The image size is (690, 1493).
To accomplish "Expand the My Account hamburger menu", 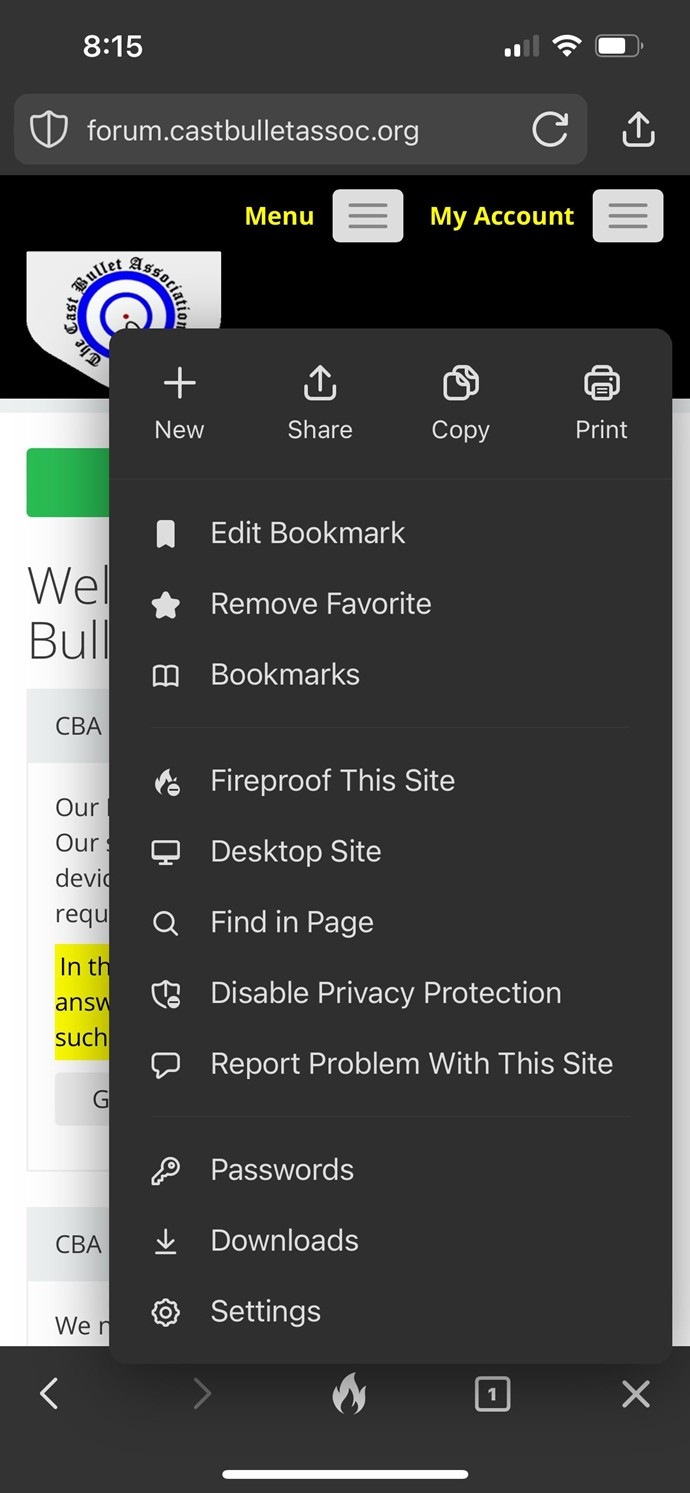I will (628, 216).
